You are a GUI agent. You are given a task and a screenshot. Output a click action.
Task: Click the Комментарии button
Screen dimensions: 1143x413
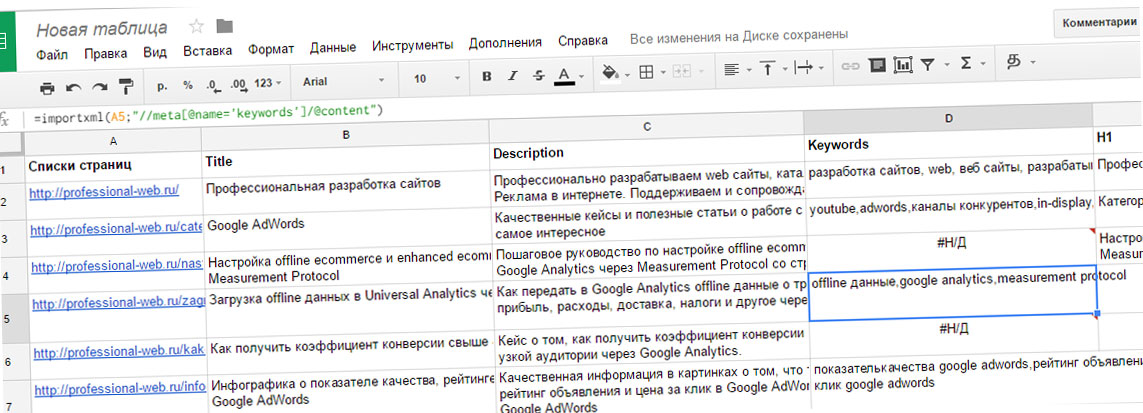(1099, 23)
